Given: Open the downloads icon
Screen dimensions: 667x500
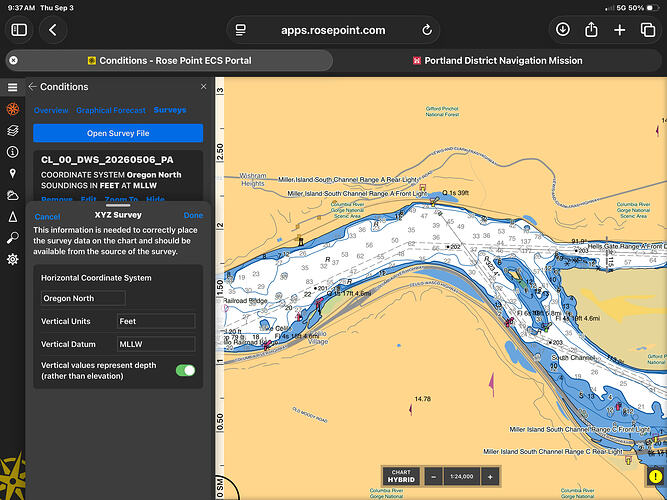Looking at the screenshot, I should tap(563, 30).
